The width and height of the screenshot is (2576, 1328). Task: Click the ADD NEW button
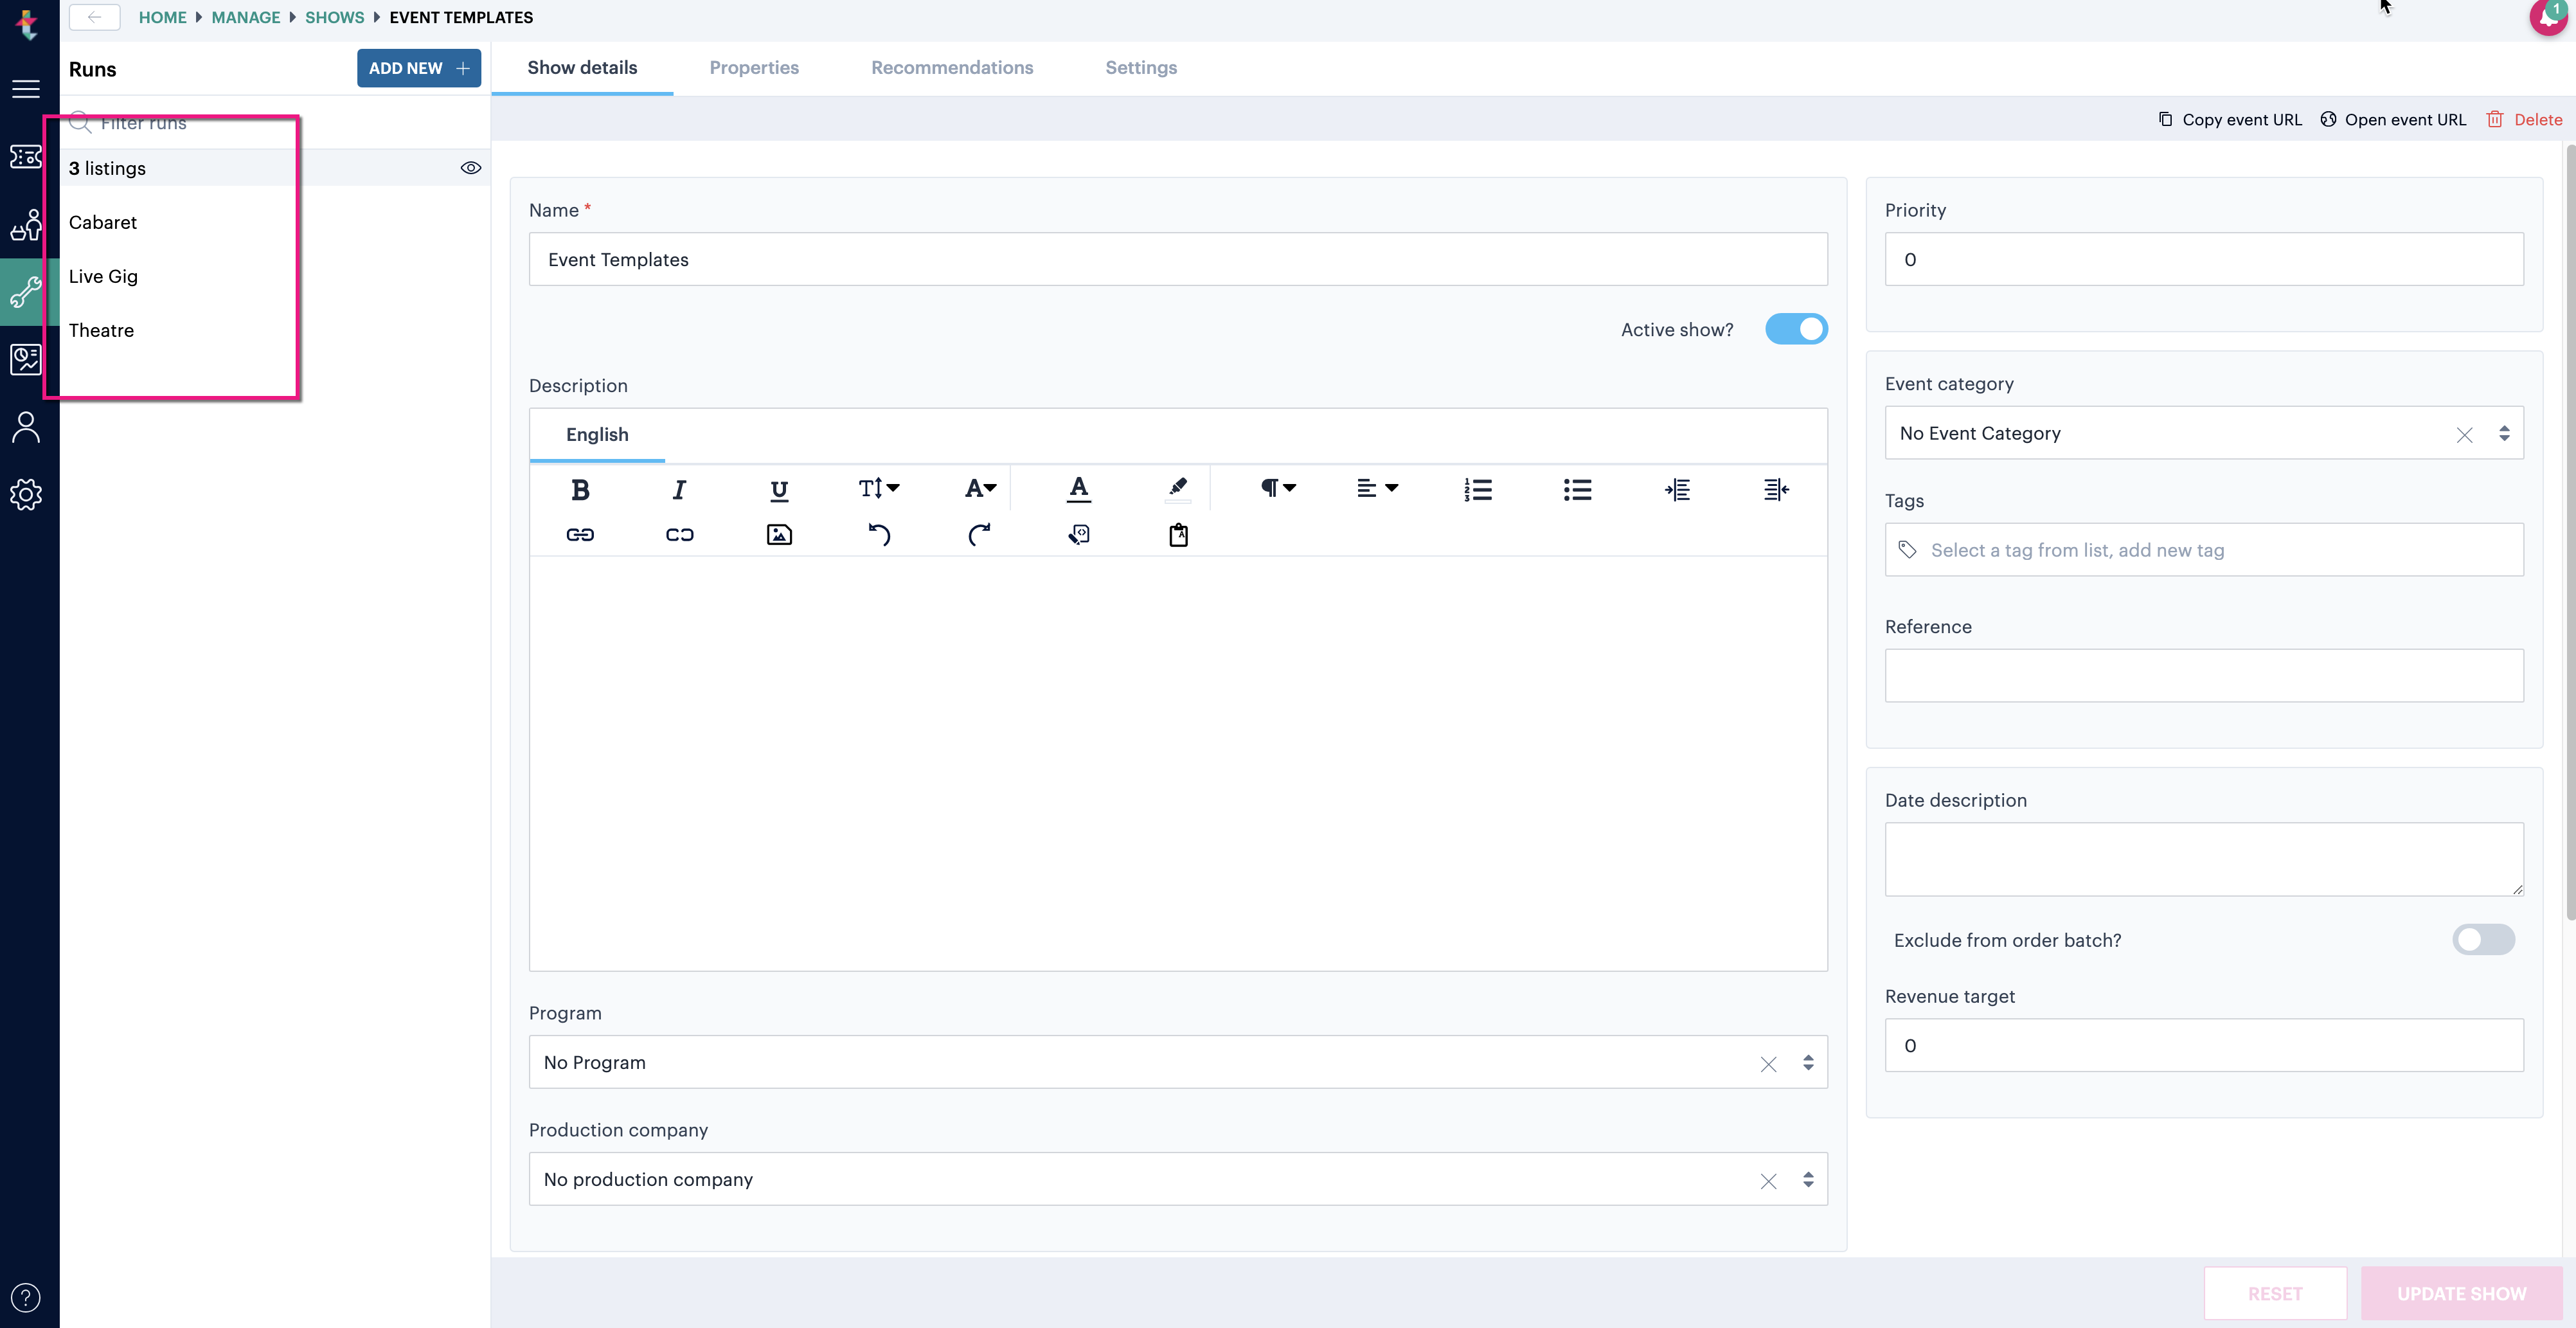click(x=418, y=68)
